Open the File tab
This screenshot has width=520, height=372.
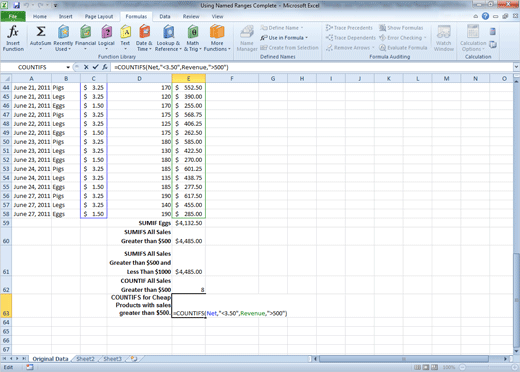pos(13,16)
